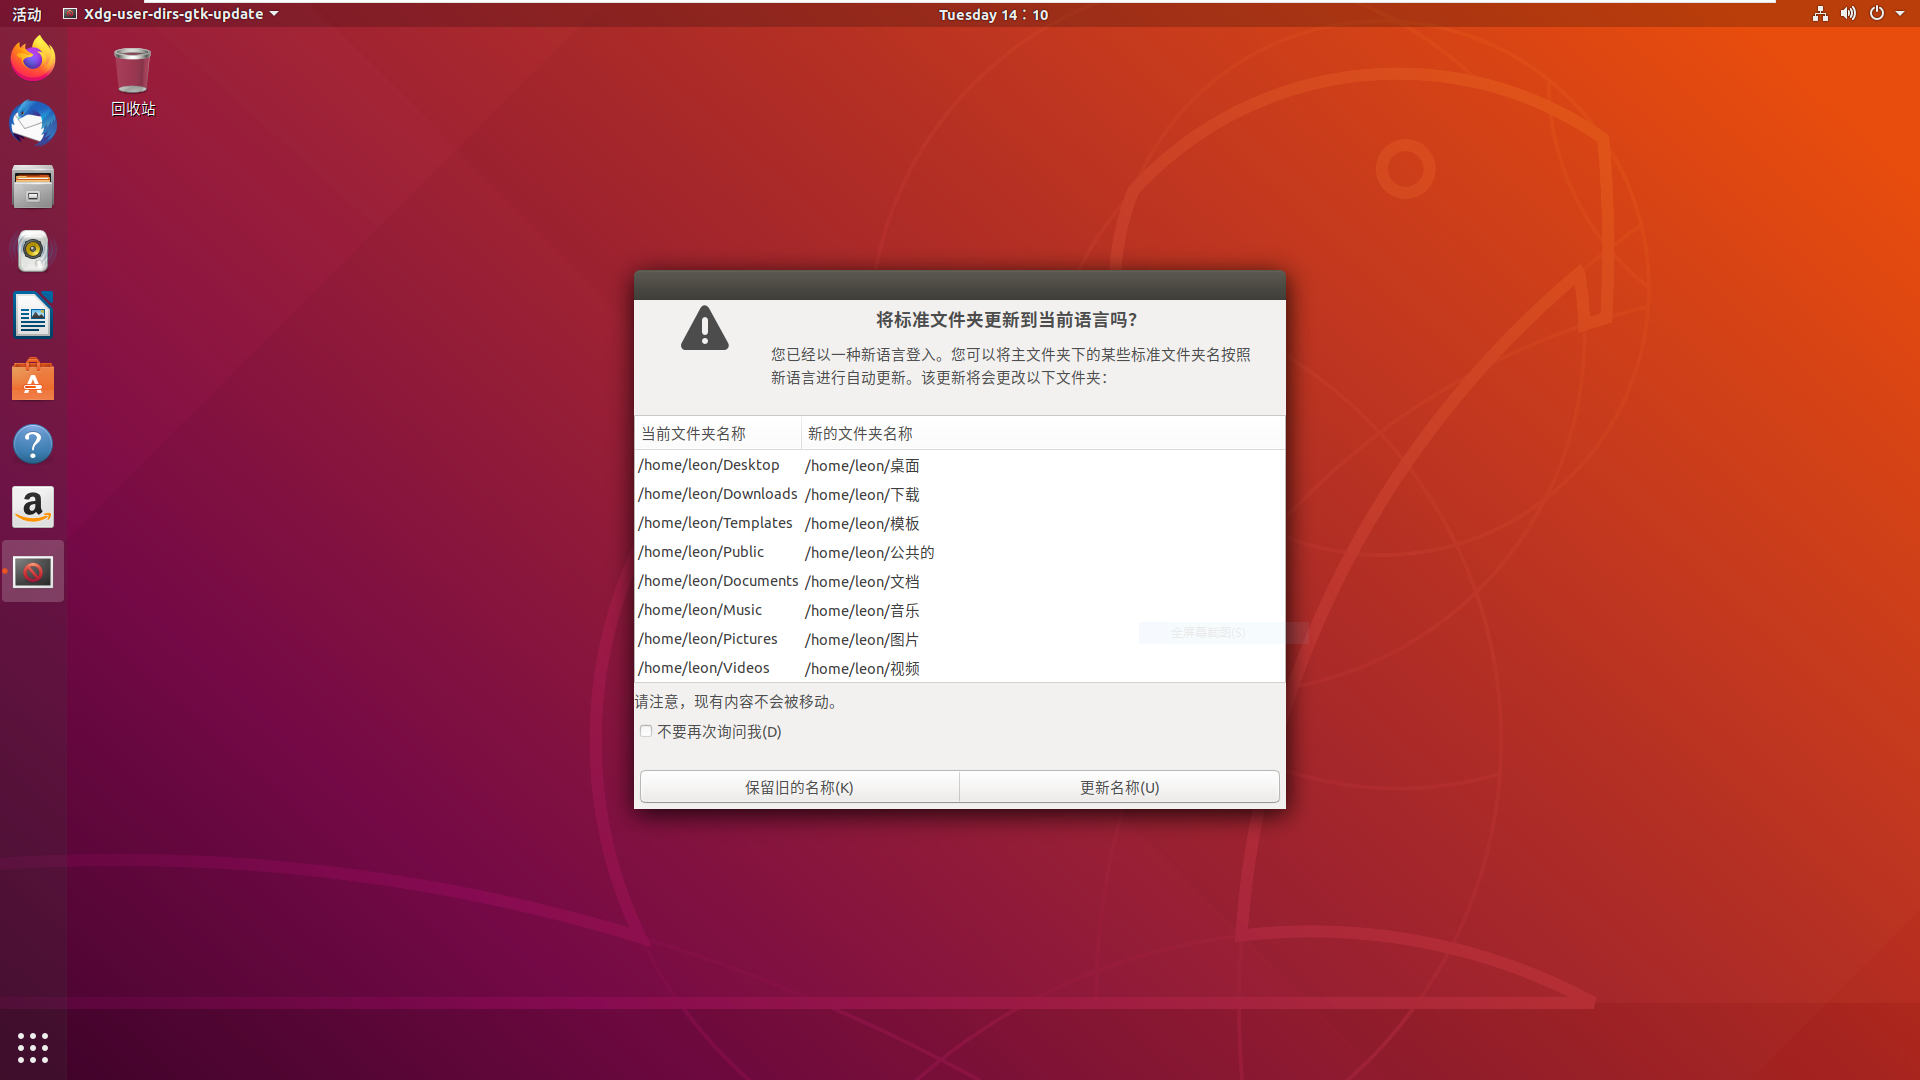Adjust the speaker volume icon
The image size is (1920, 1080).
tap(1848, 14)
